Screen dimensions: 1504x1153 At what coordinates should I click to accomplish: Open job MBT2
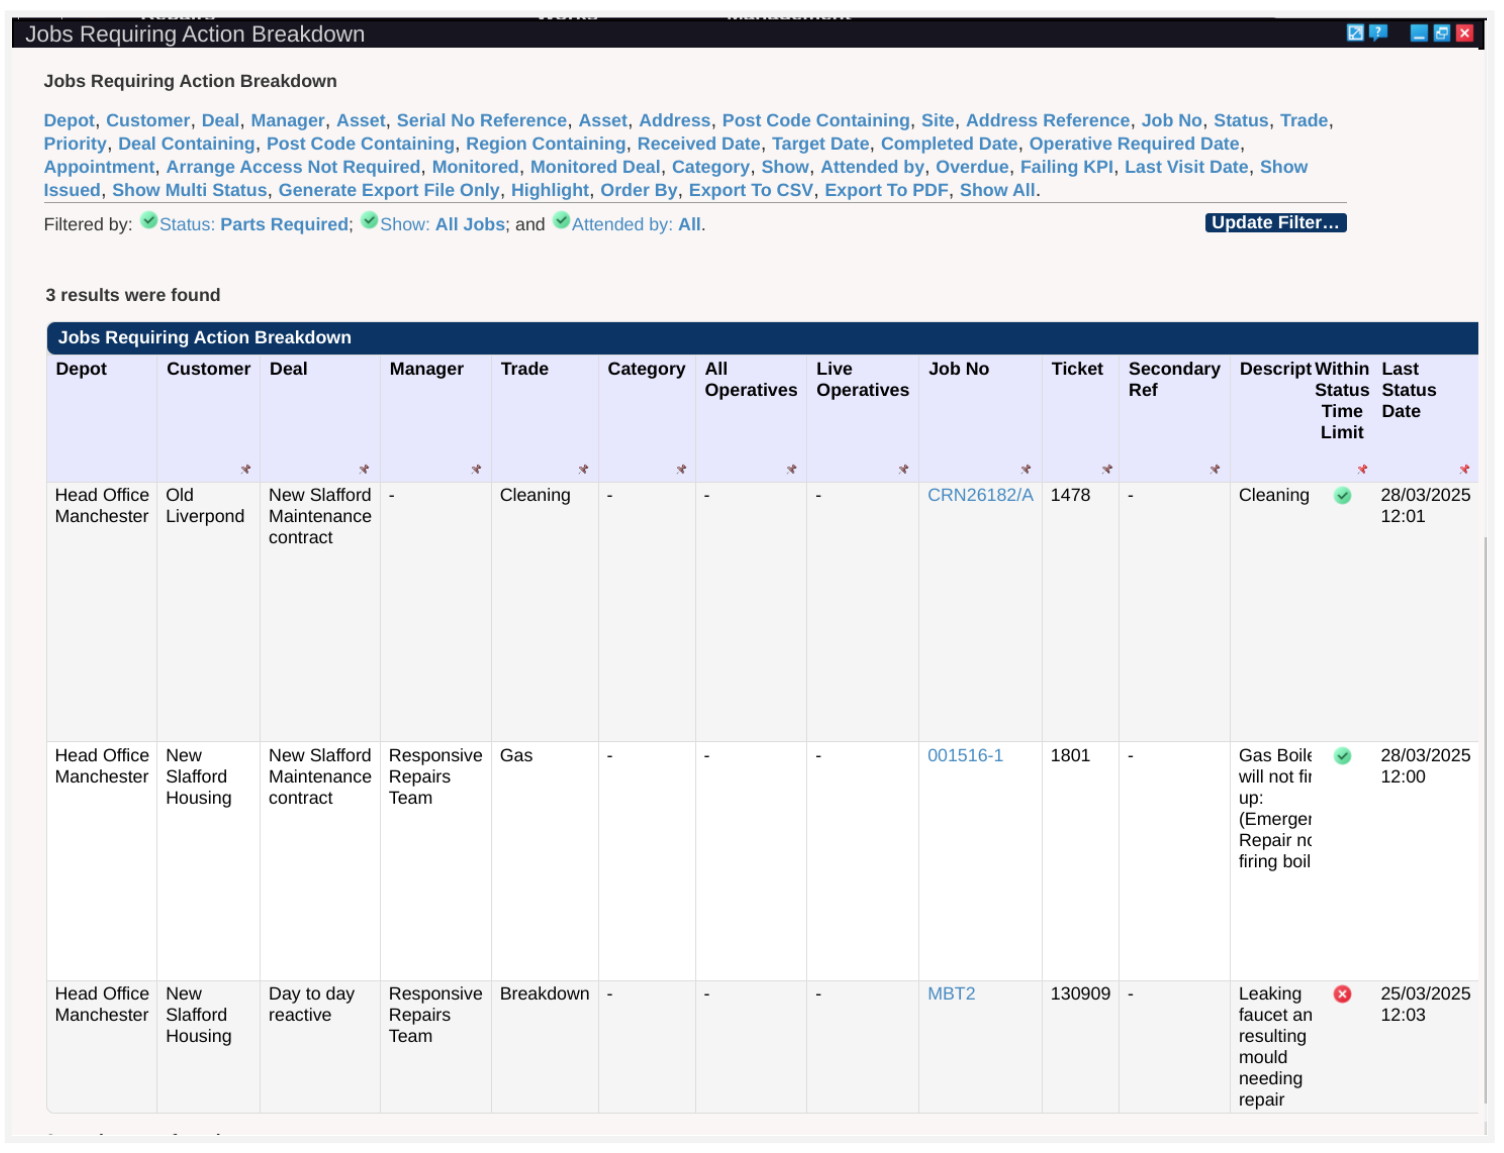pos(951,994)
